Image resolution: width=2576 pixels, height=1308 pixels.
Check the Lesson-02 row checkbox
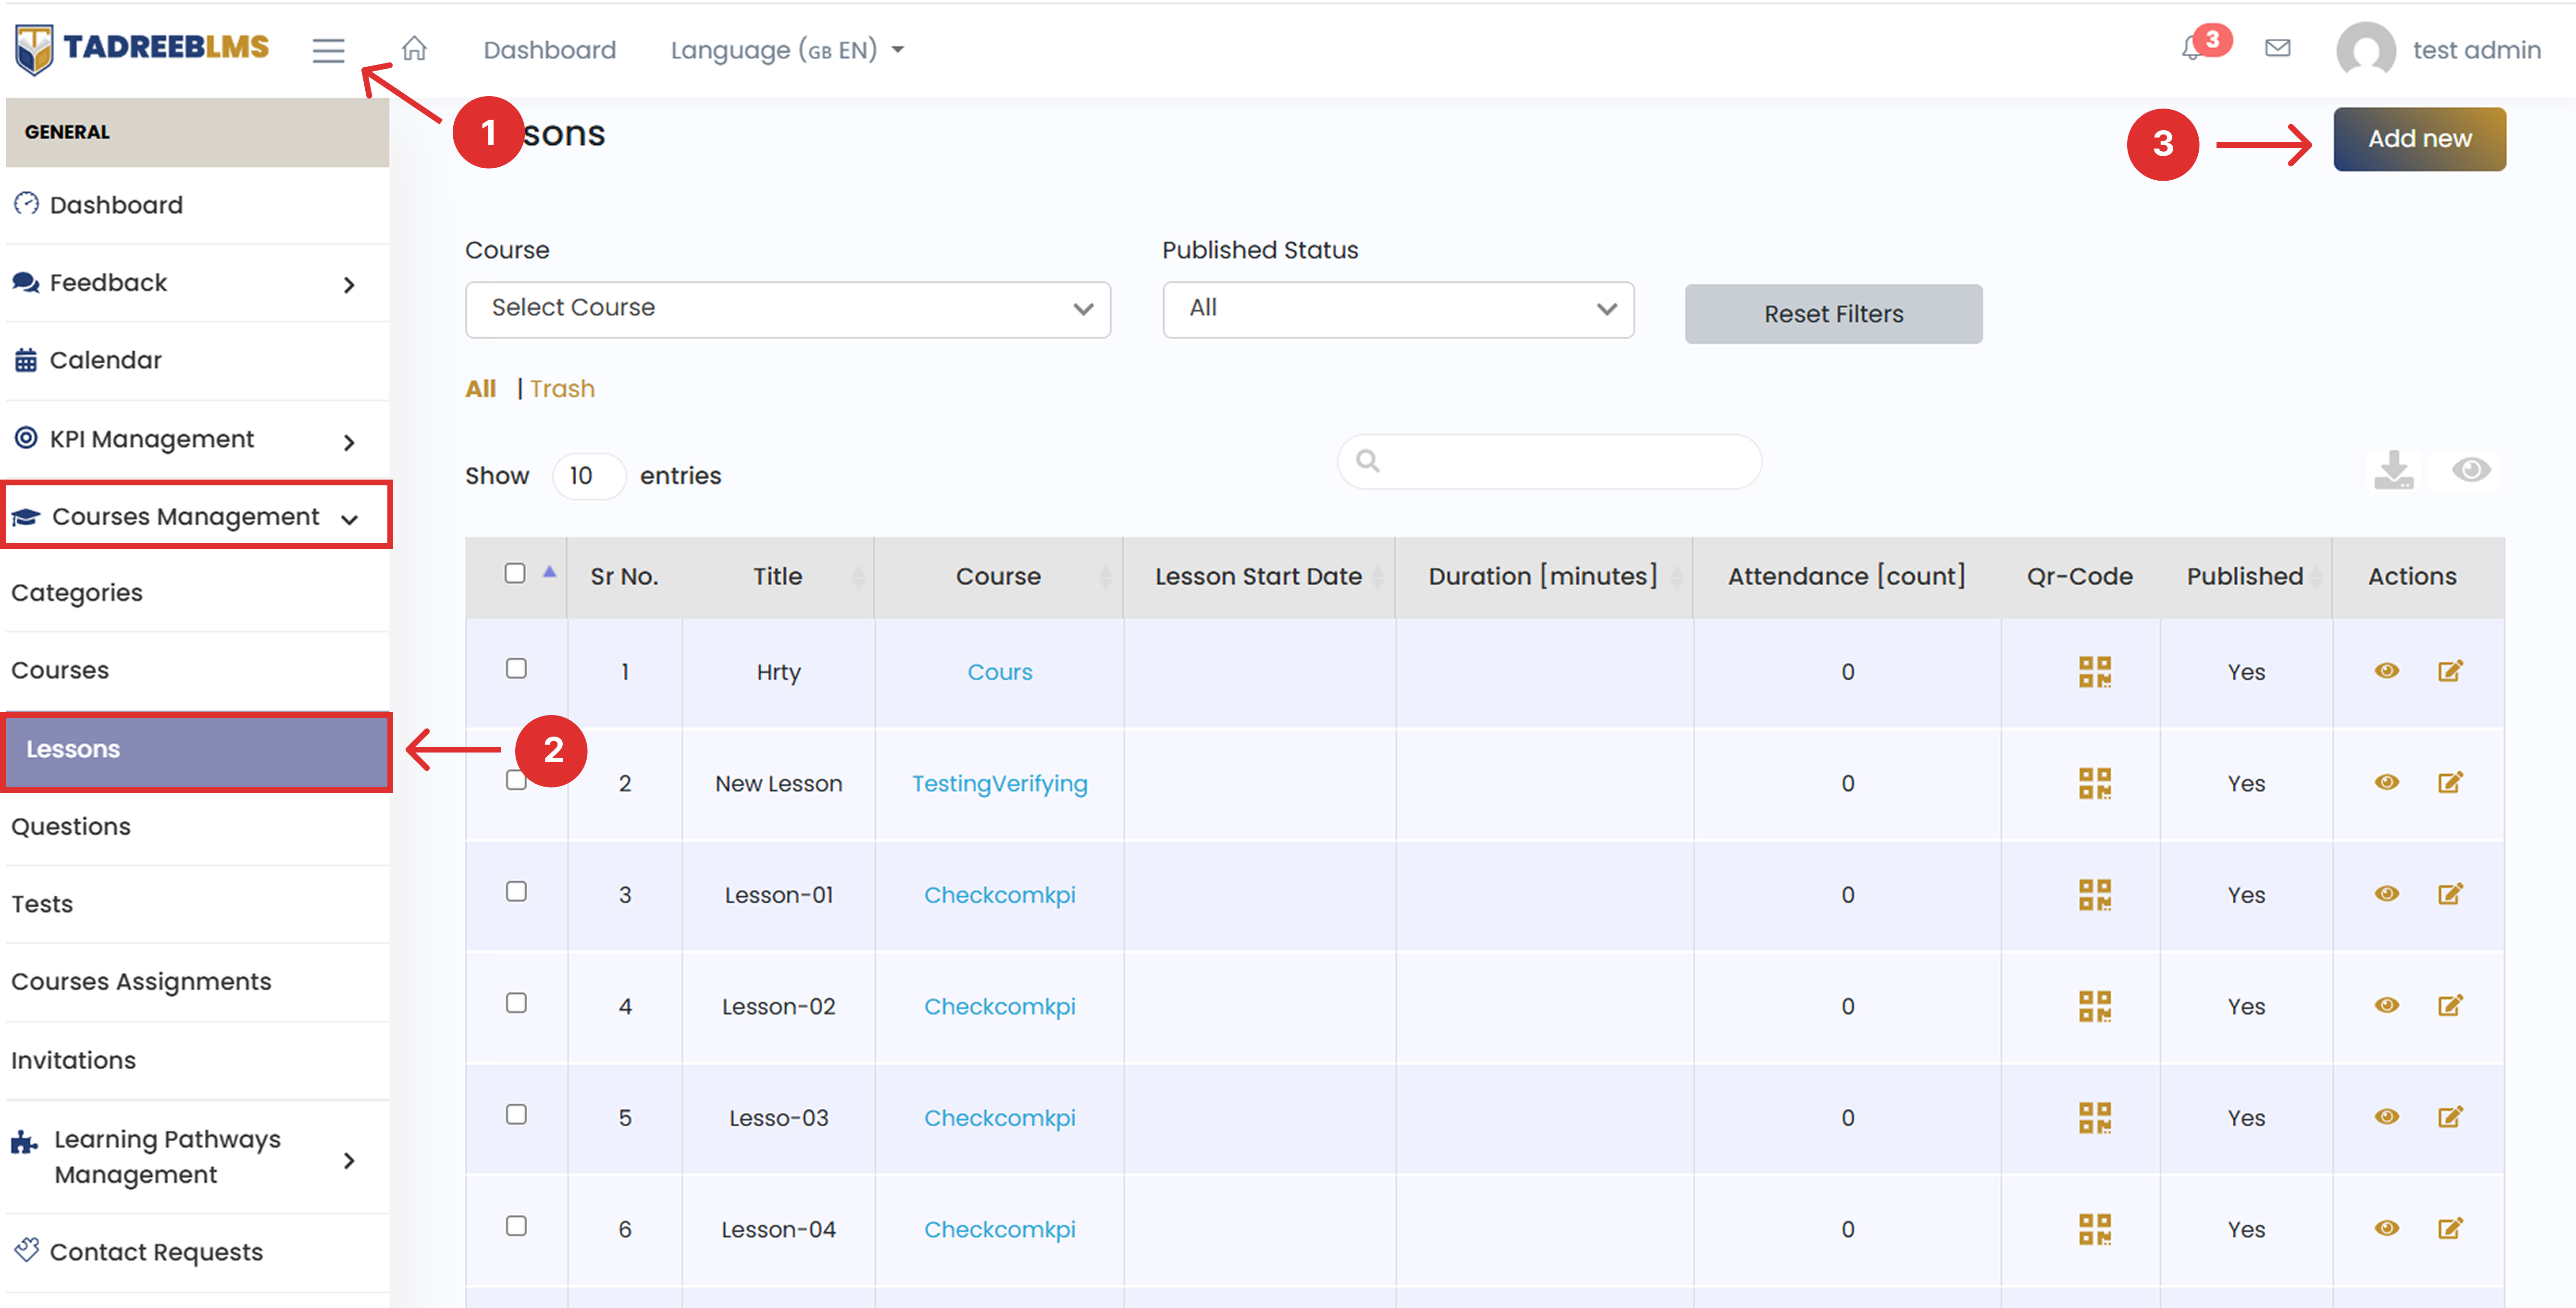(x=516, y=1003)
